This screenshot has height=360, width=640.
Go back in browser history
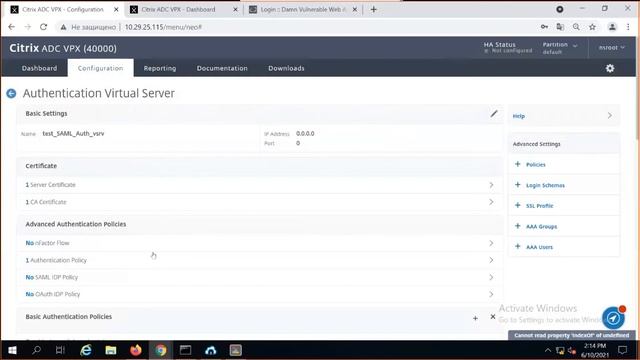click(x=11, y=27)
